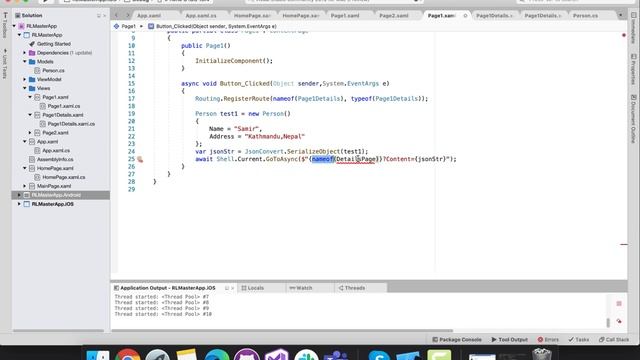
Task: Navigate back in editor history
Action: pos(116,16)
